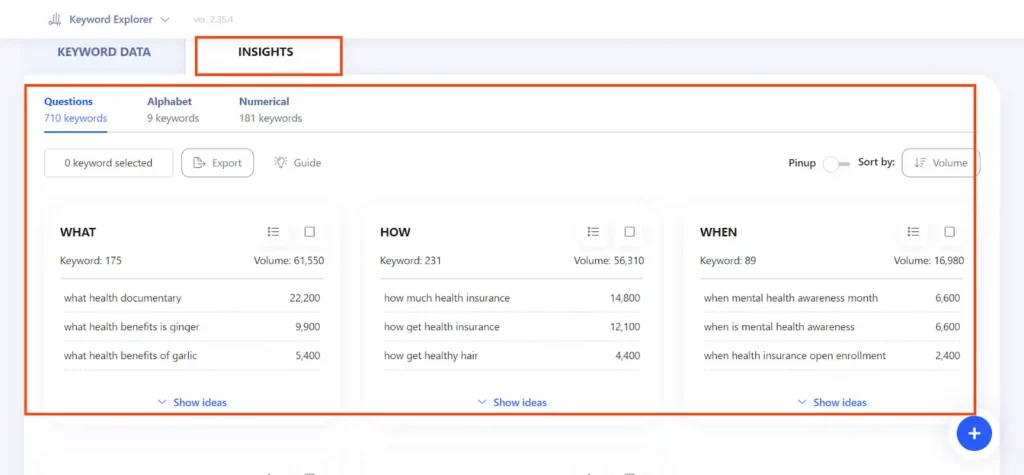Screen dimensions: 1024x475
Task: Click the 0 keyword selected box
Action: coord(108,163)
